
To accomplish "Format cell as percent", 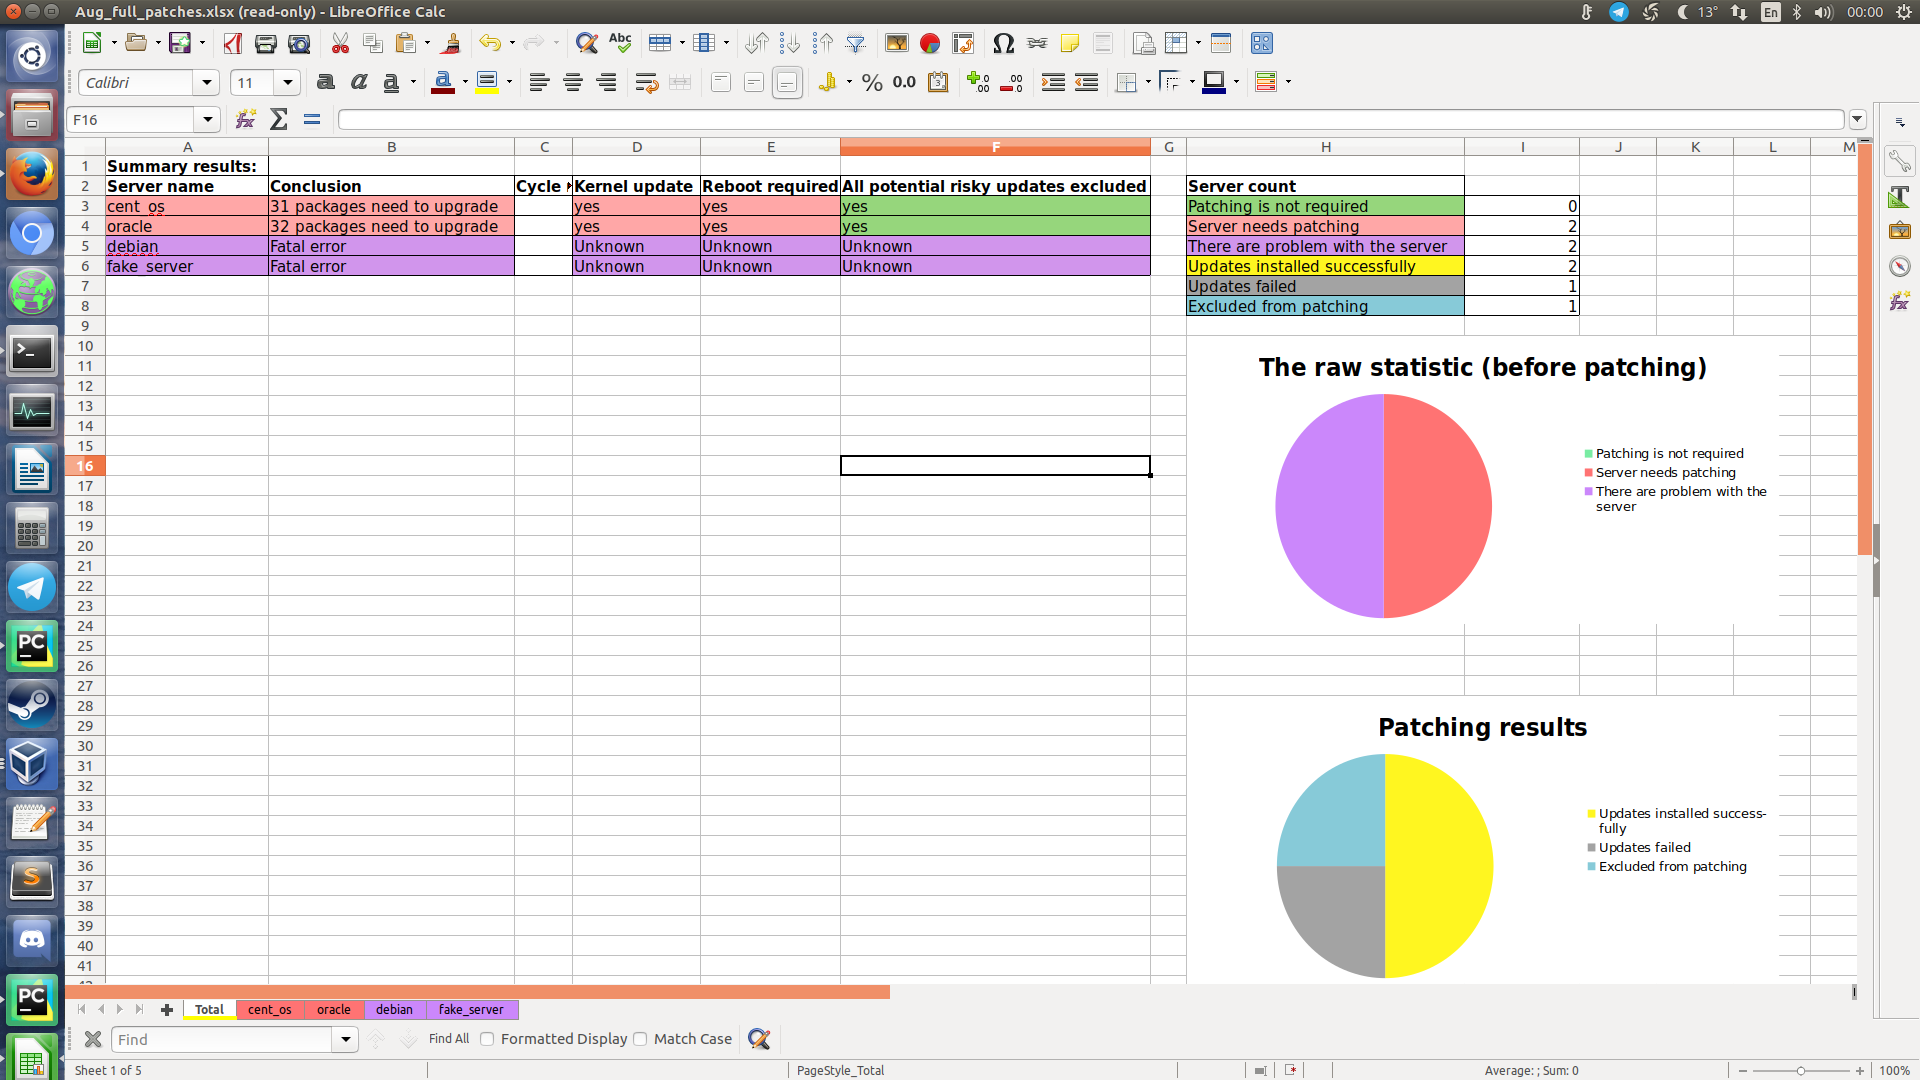I will click(x=872, y=83).
